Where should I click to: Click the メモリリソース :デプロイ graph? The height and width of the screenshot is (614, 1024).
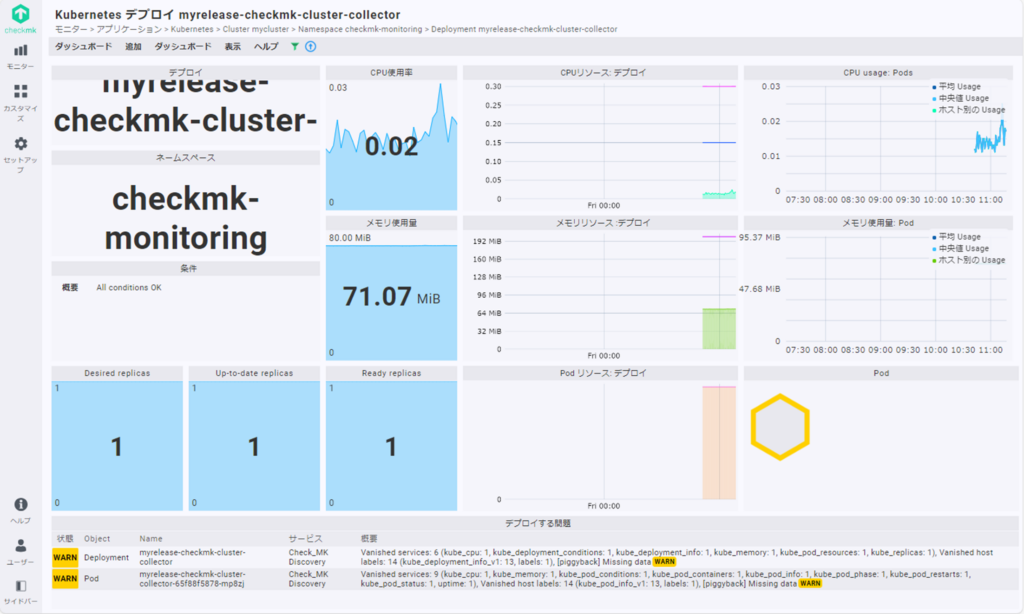[600, 295]
